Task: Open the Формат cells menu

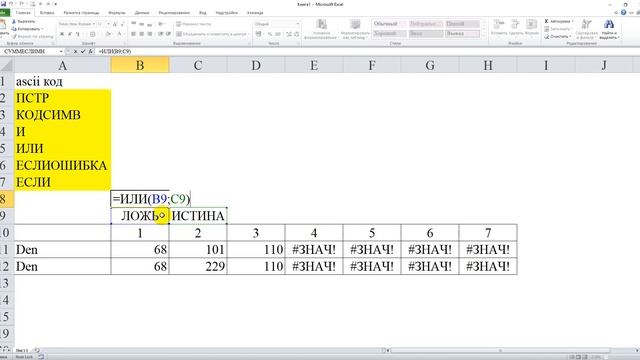Action: [x=531, y=28]
